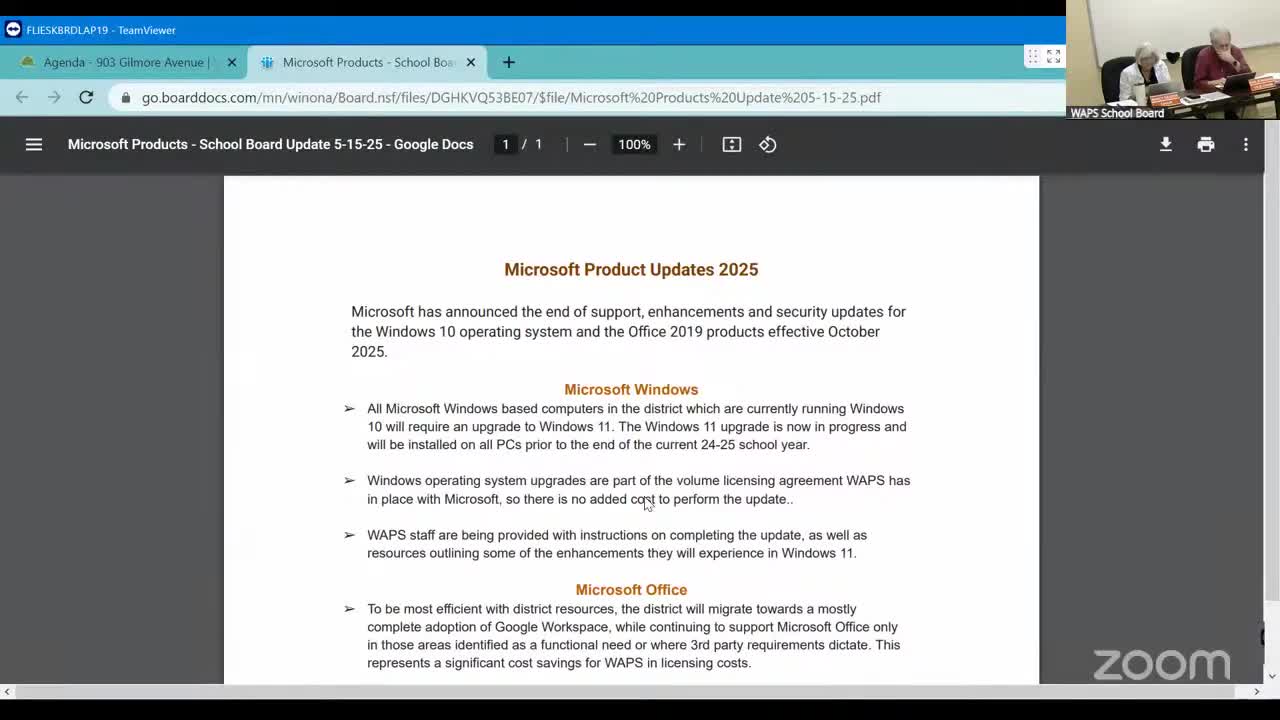Screen dimensions: 1280x720
Task: Go back in browser history
Action: pyautogui.click(x=22, y=97)
